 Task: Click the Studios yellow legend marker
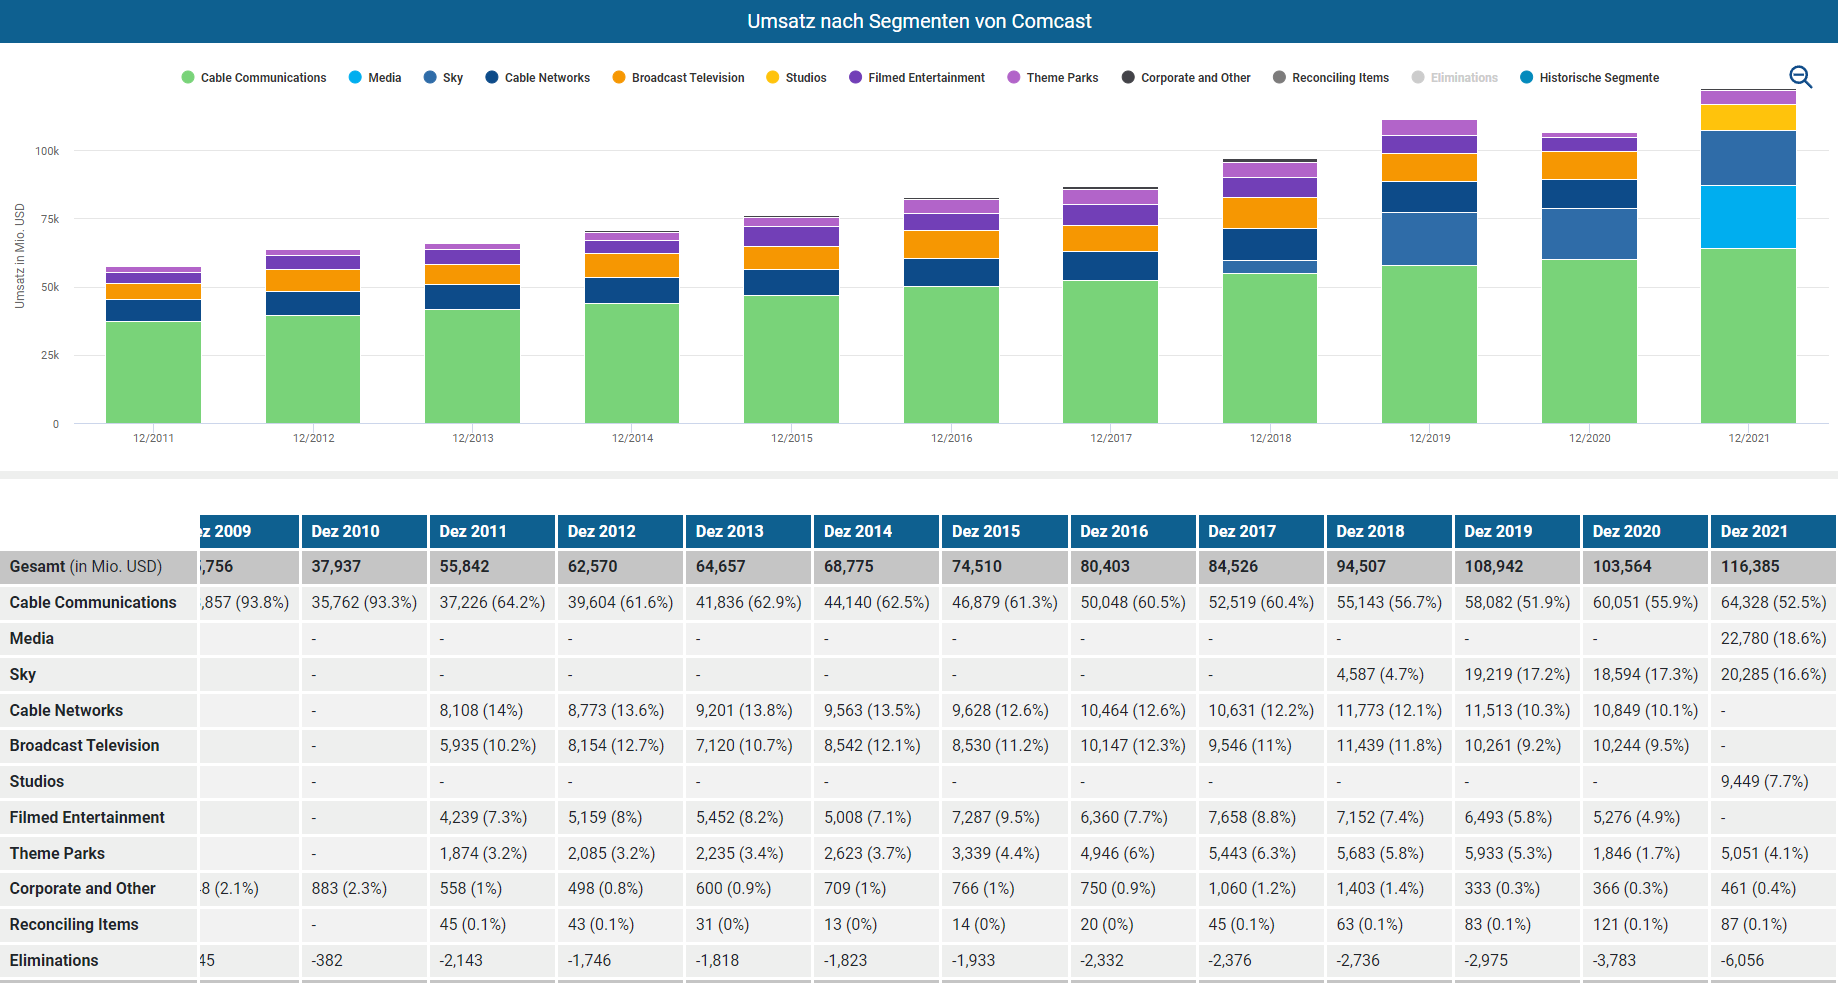(x=773, y=78)
